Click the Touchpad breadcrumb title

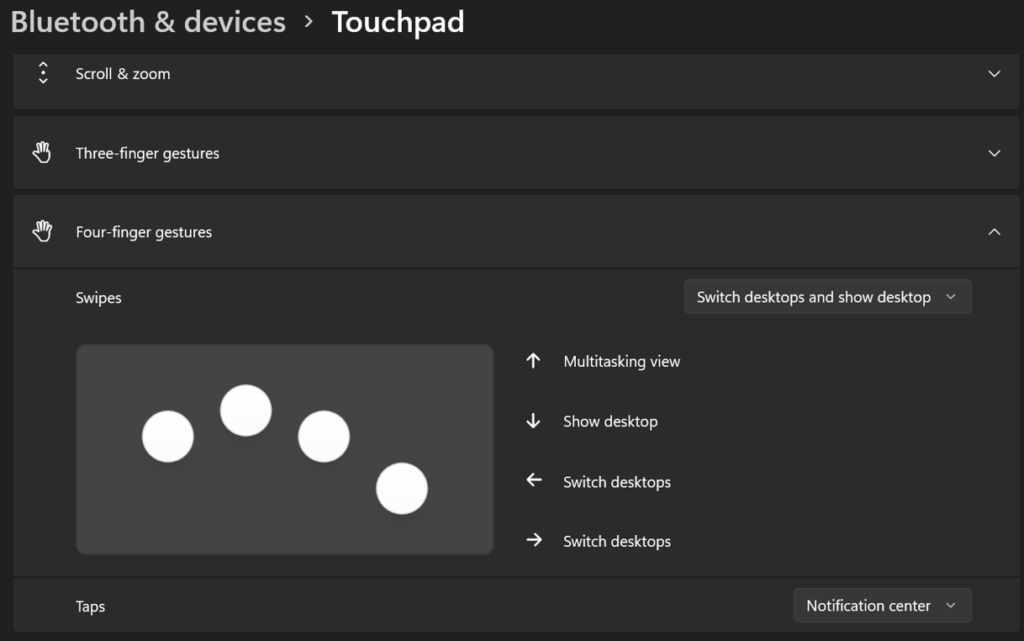pyautogui.click(x=398, y=22)
